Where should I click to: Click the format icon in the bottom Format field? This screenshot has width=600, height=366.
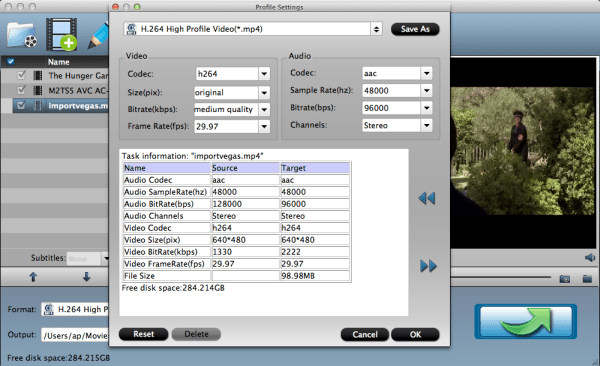click(x=48, y=309)
